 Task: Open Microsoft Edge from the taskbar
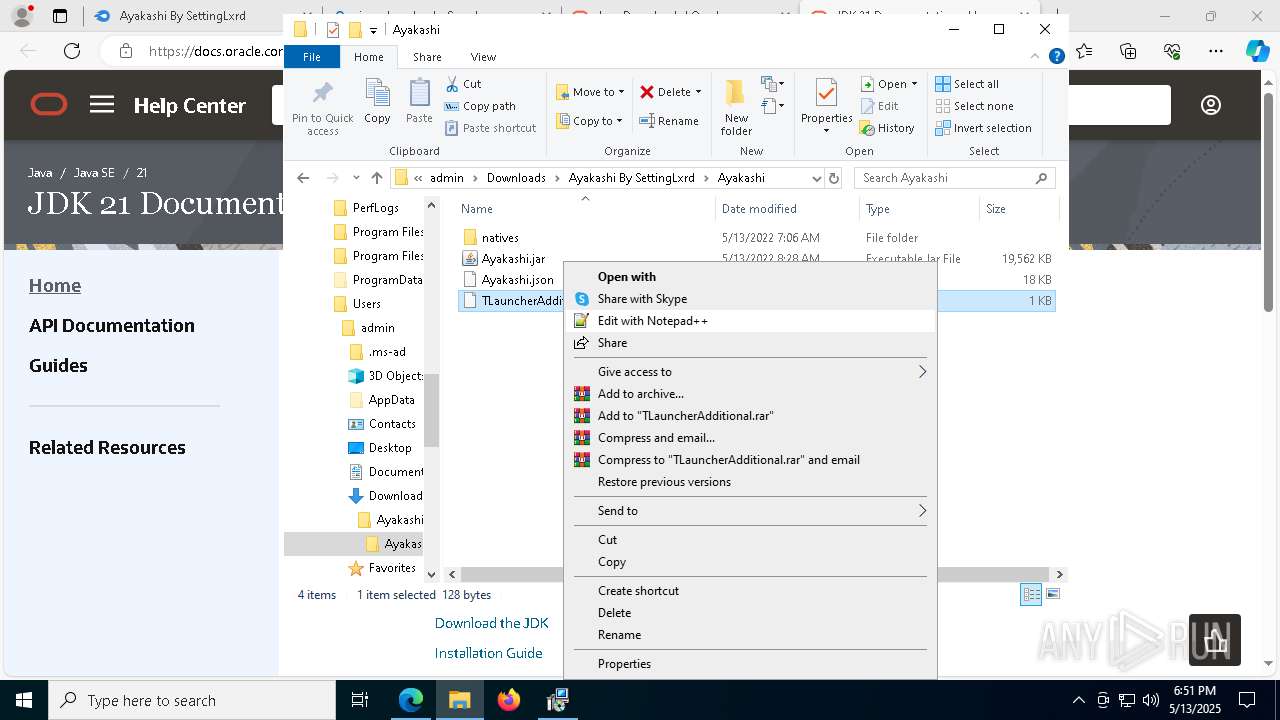click(x=411, y=700)
